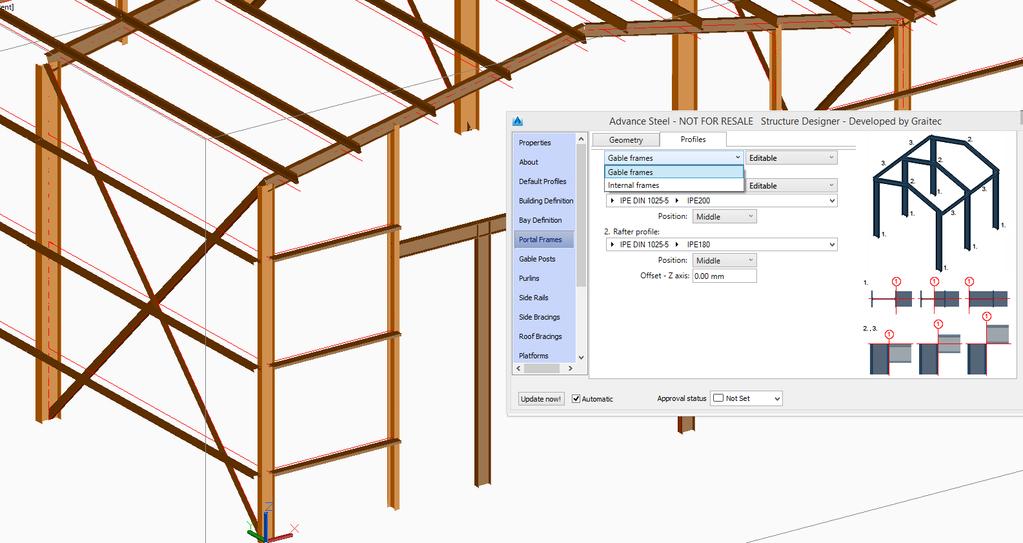Open Side Bracings in sidebar
The height and width of the screenshot is (543, 1023).
coord(540,317)
